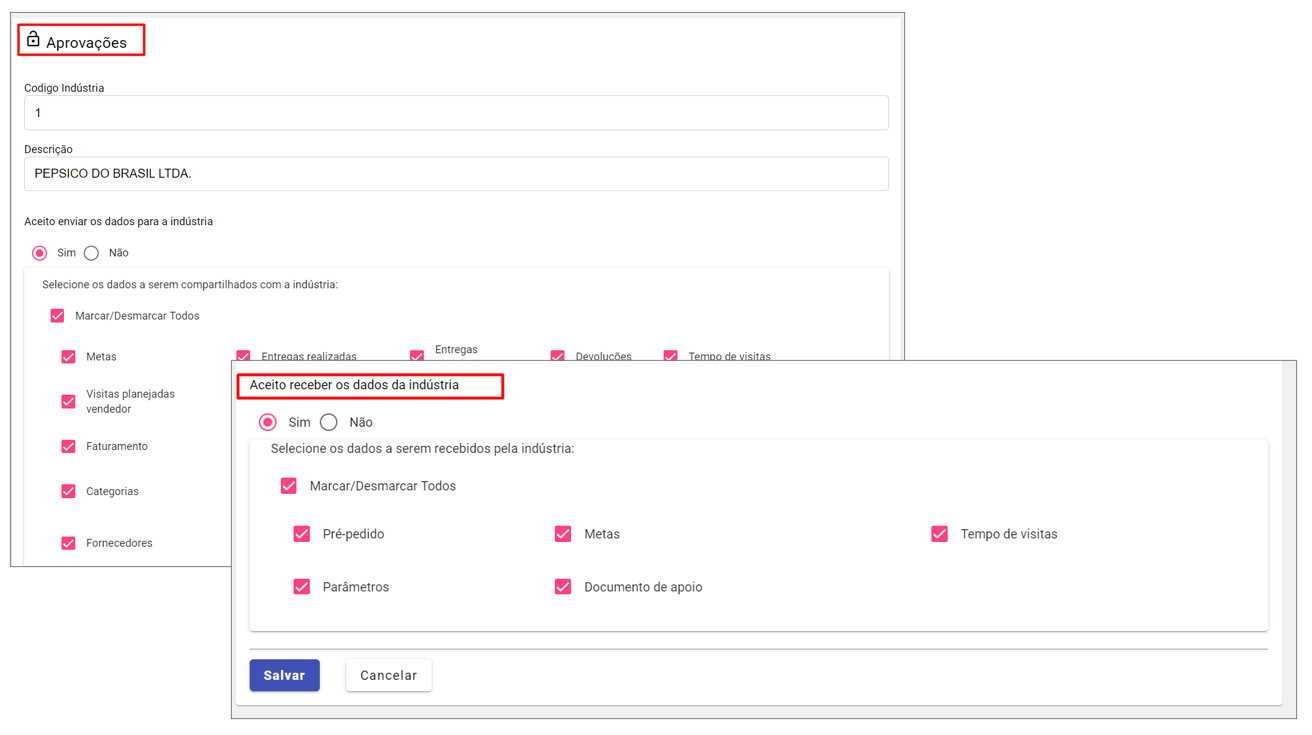Uncheck the Faturamento checkbox

[69, 446]
